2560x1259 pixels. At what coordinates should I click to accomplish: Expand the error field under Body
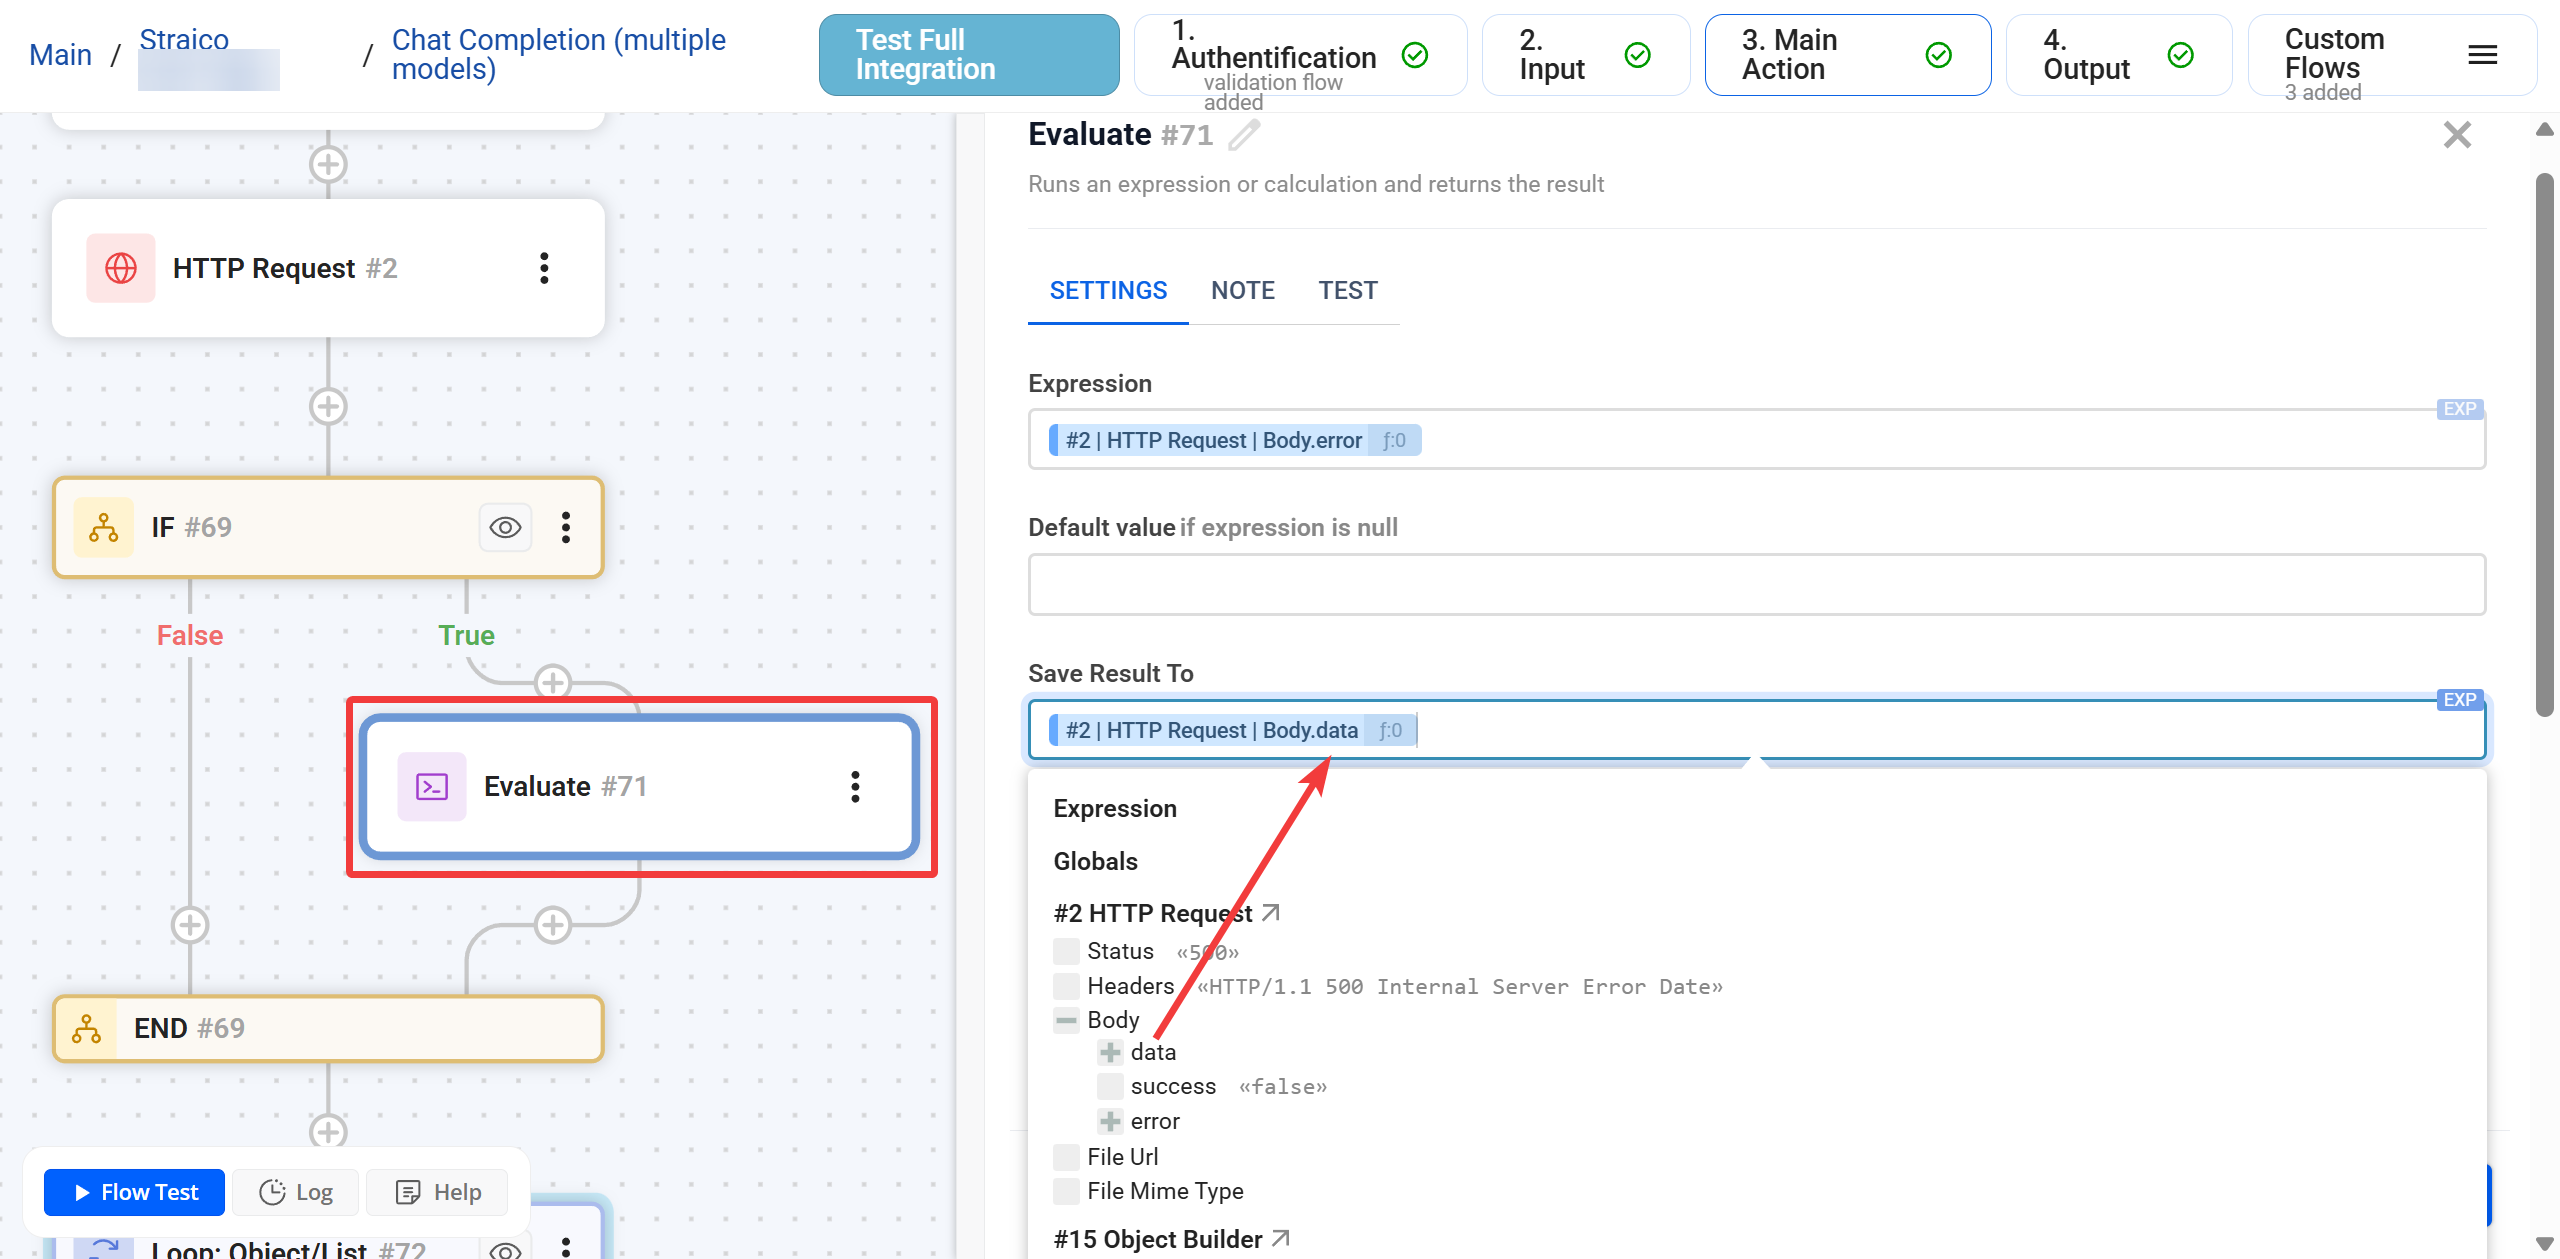tap(1110, 1121)
